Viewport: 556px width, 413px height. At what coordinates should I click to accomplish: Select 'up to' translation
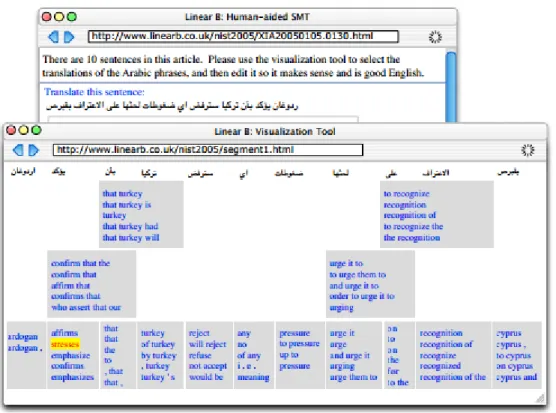[x=289, y=354]
